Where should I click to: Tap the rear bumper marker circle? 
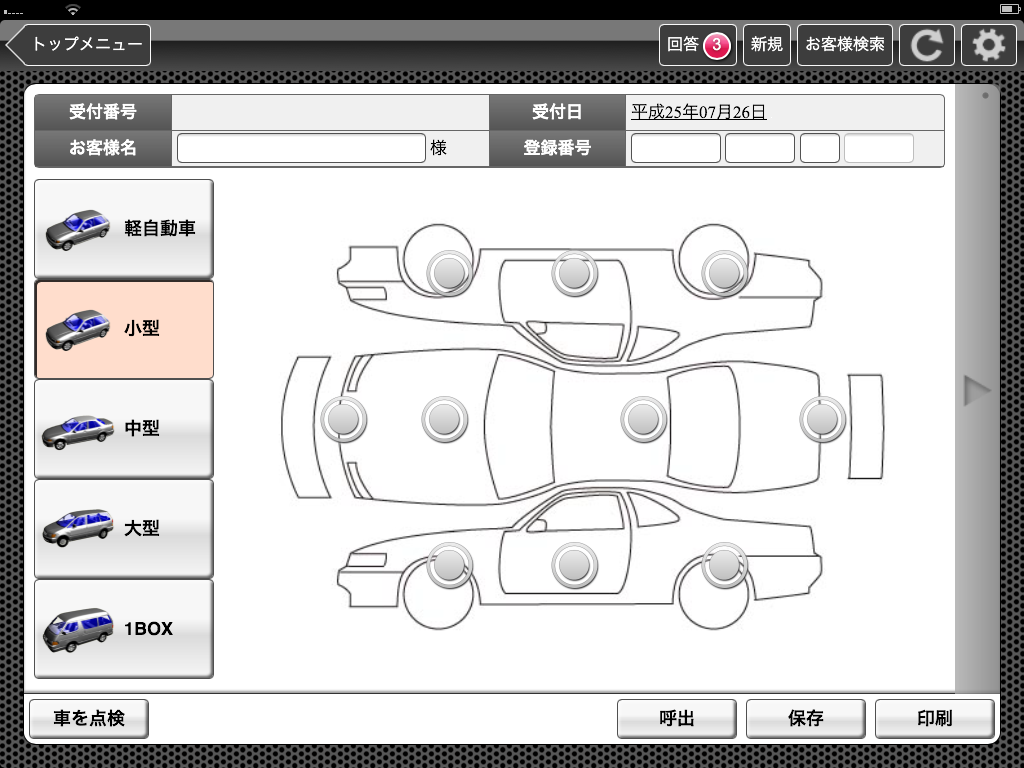[x=822, y=419]
